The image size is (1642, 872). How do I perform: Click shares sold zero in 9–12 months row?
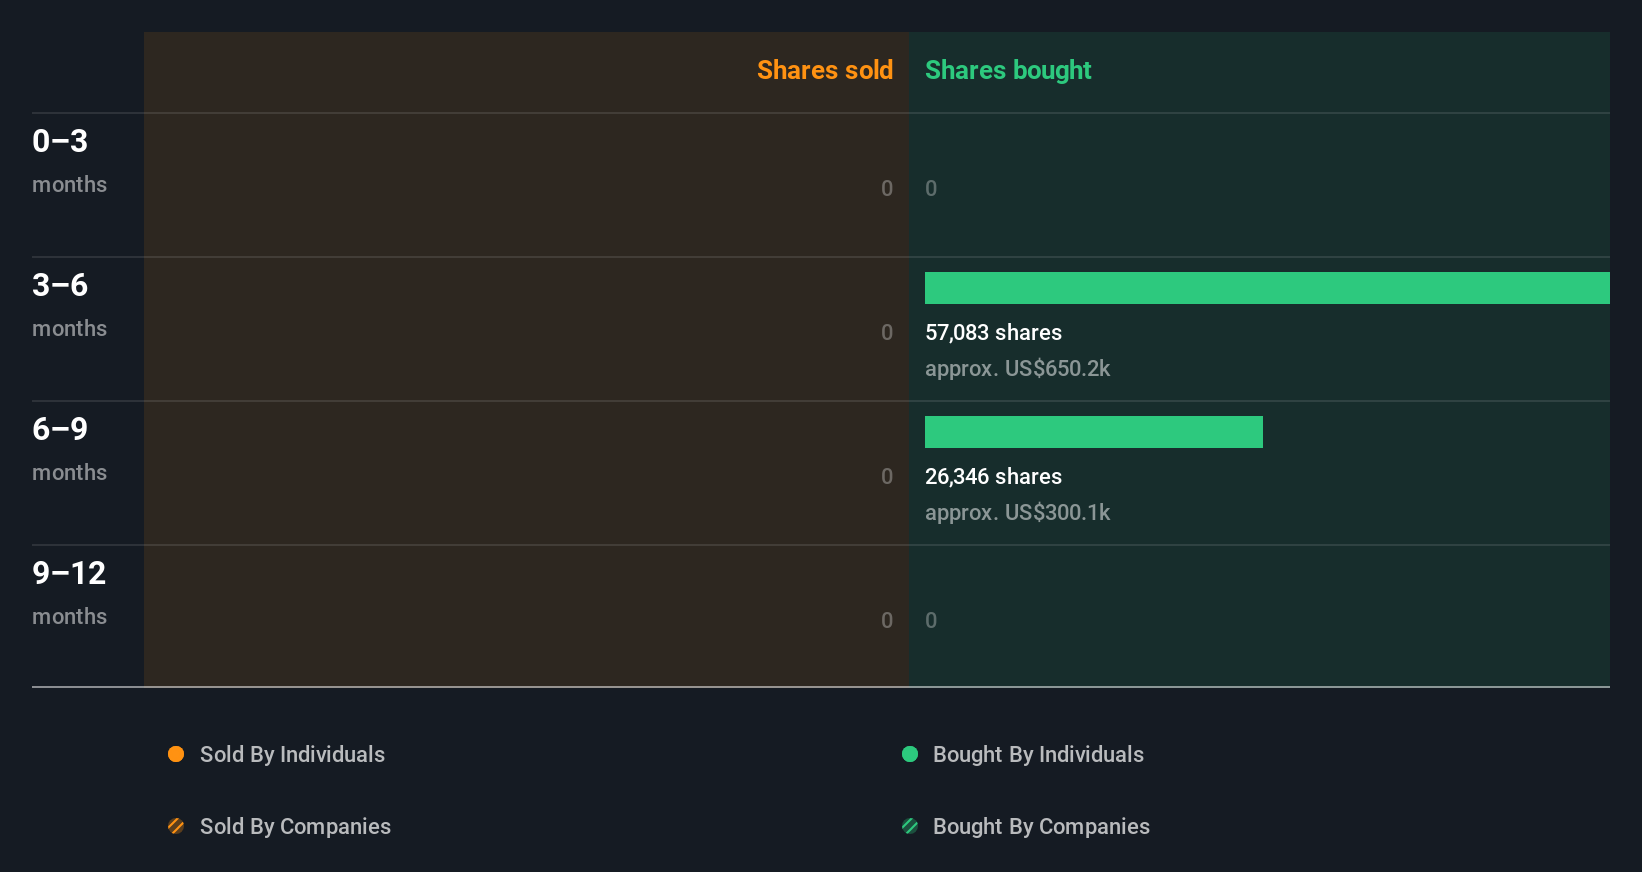tap(887, 620)
